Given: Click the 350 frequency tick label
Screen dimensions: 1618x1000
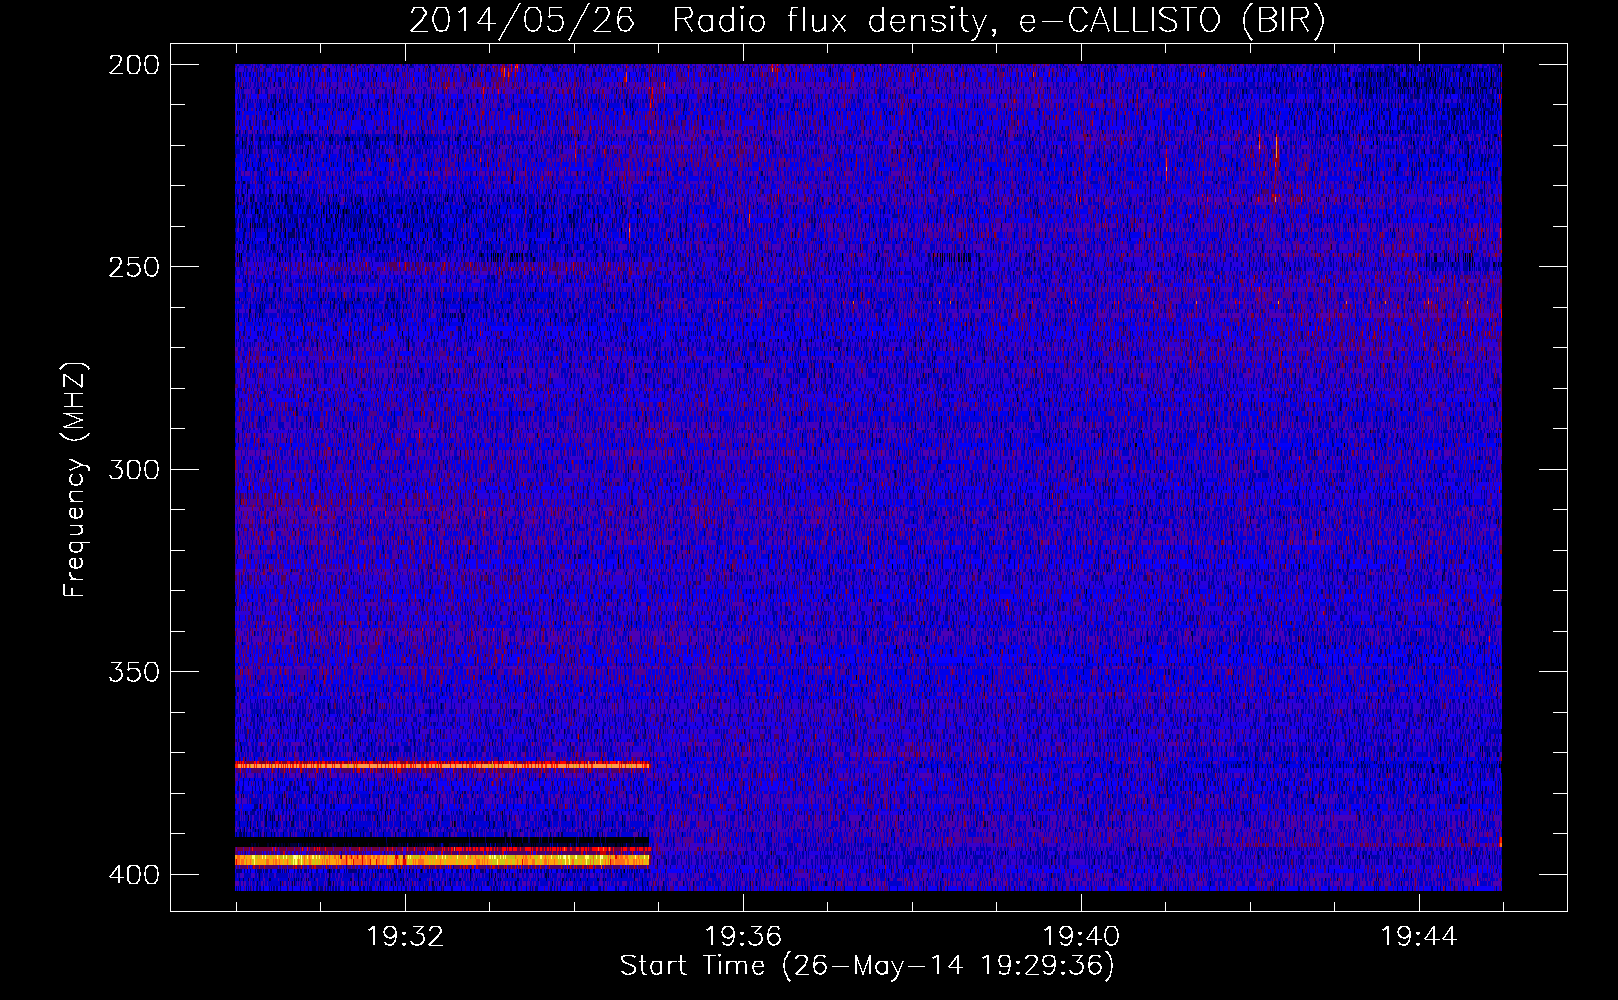Looking at the screenshot, I should pos(134,671).
